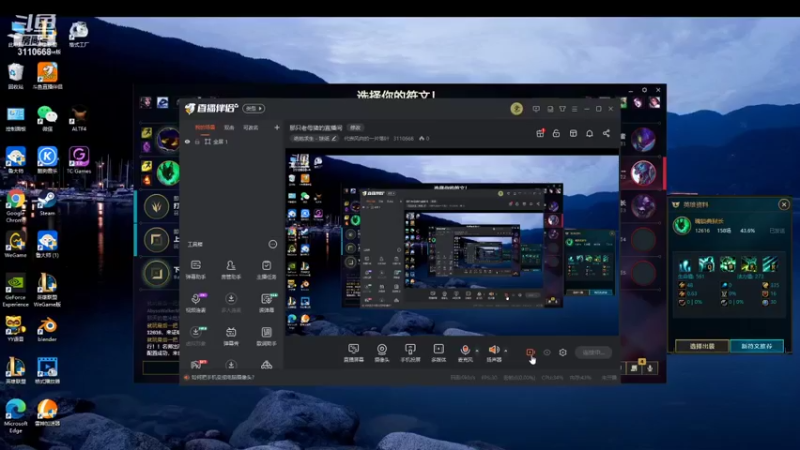
Task: Open the recycle bin on the desktop
Action: (x=15, y=76)
